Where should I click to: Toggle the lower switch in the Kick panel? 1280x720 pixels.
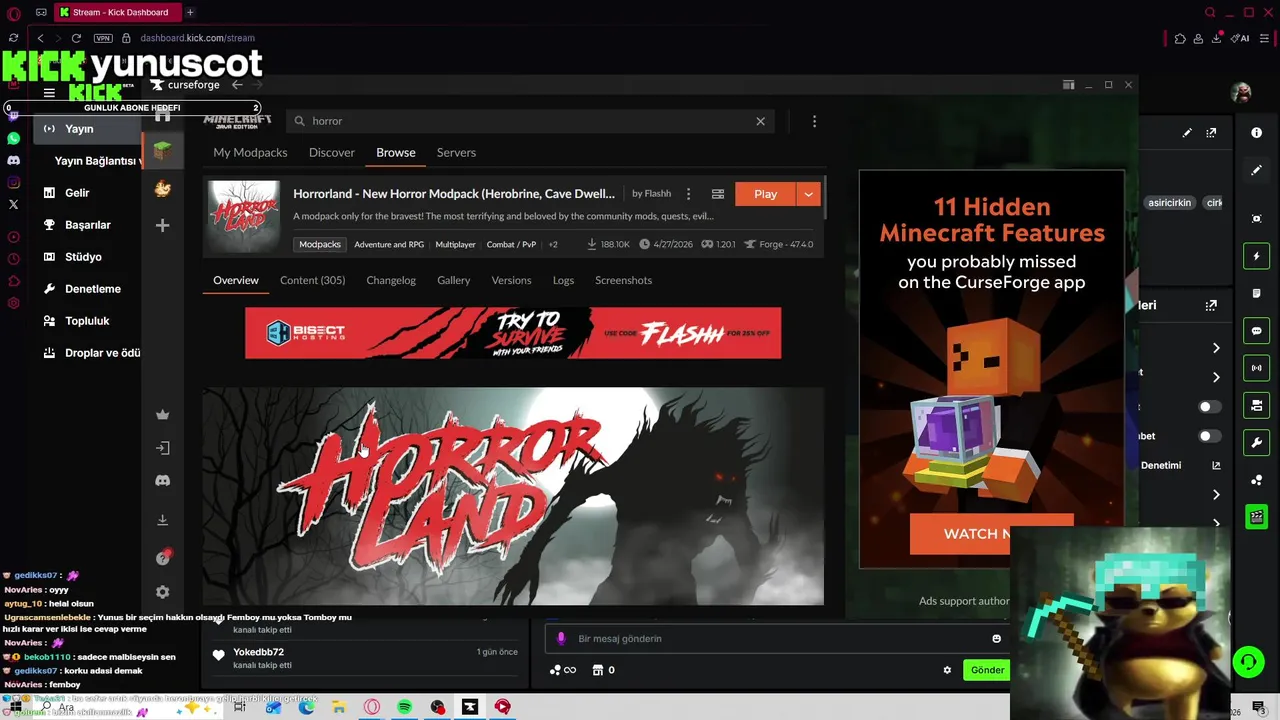[x=1210, y=436]
